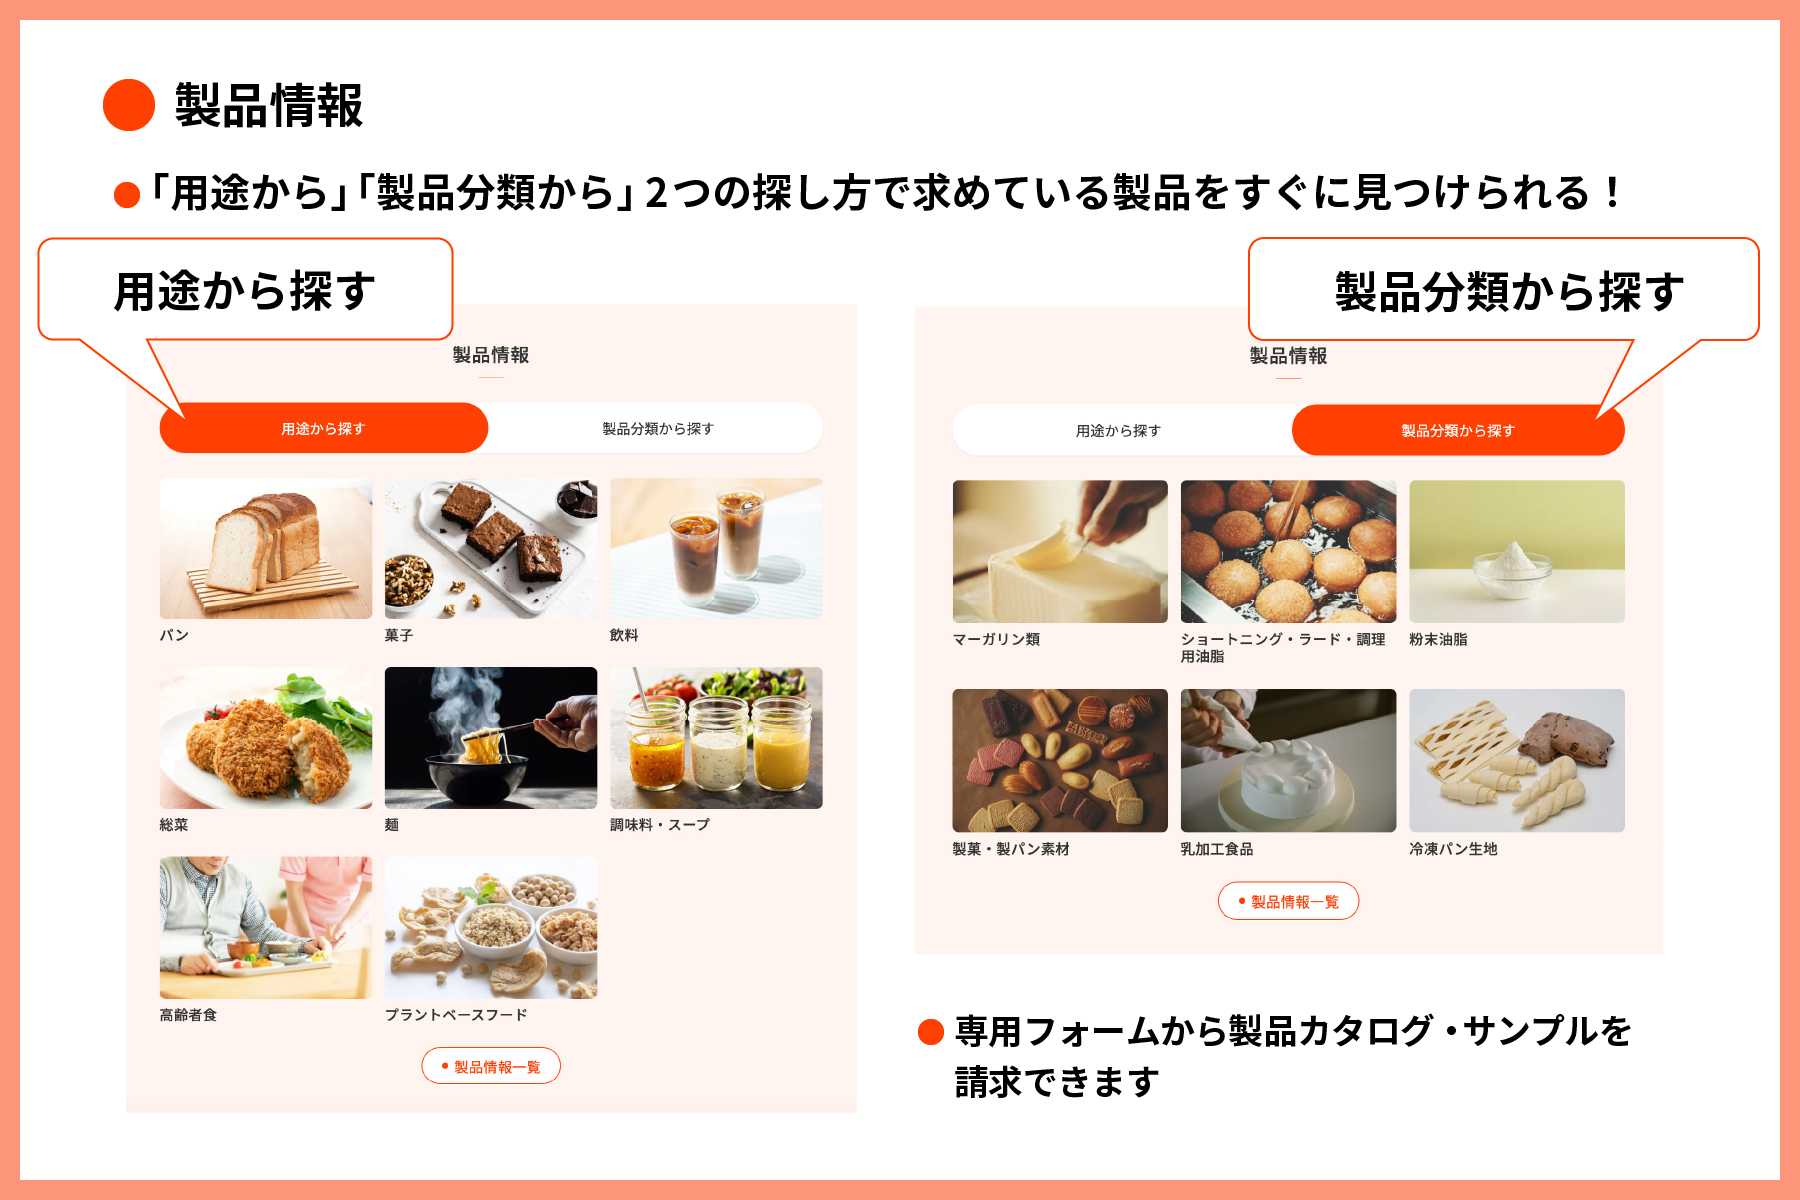
Task: Open the 粉末油脂 powder thumbnail
Action: (1517, 551)
